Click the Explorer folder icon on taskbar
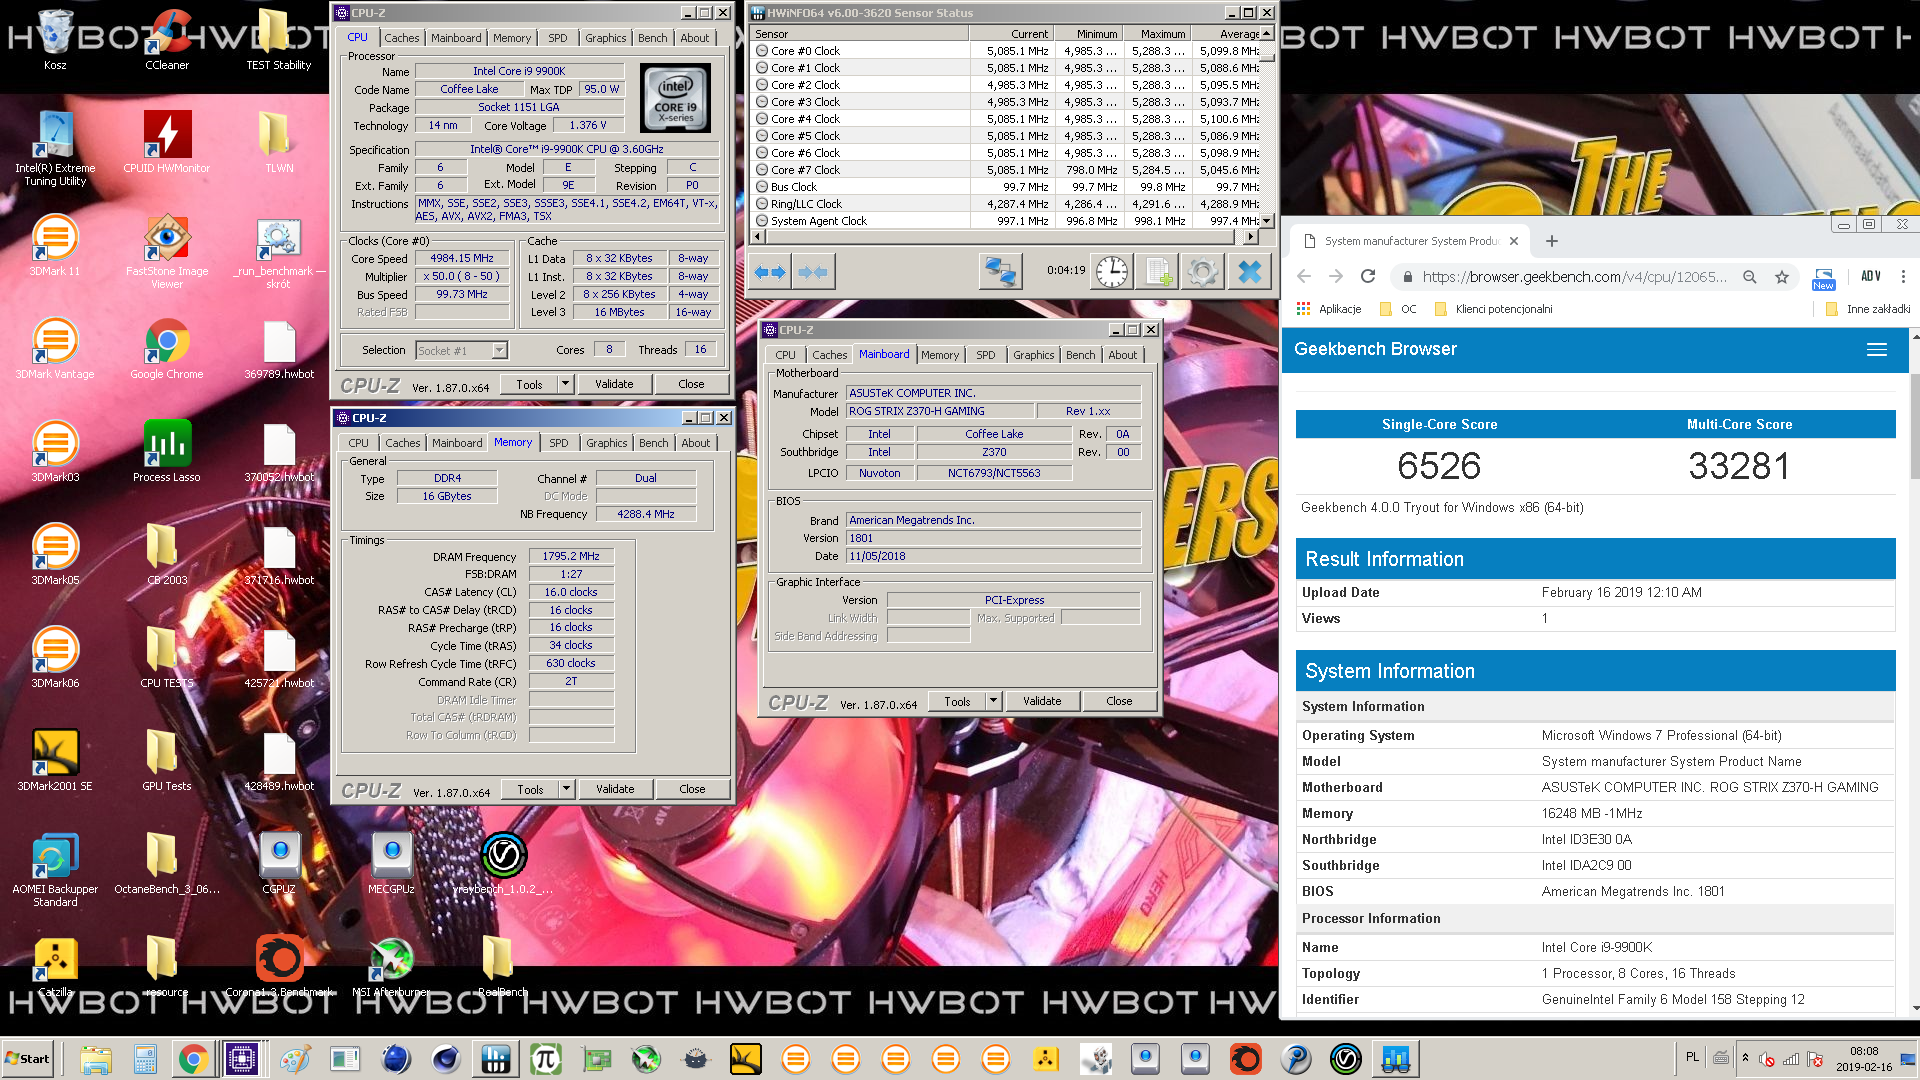Viewport: 1920px width, 1080px height. coord(96,1058)
